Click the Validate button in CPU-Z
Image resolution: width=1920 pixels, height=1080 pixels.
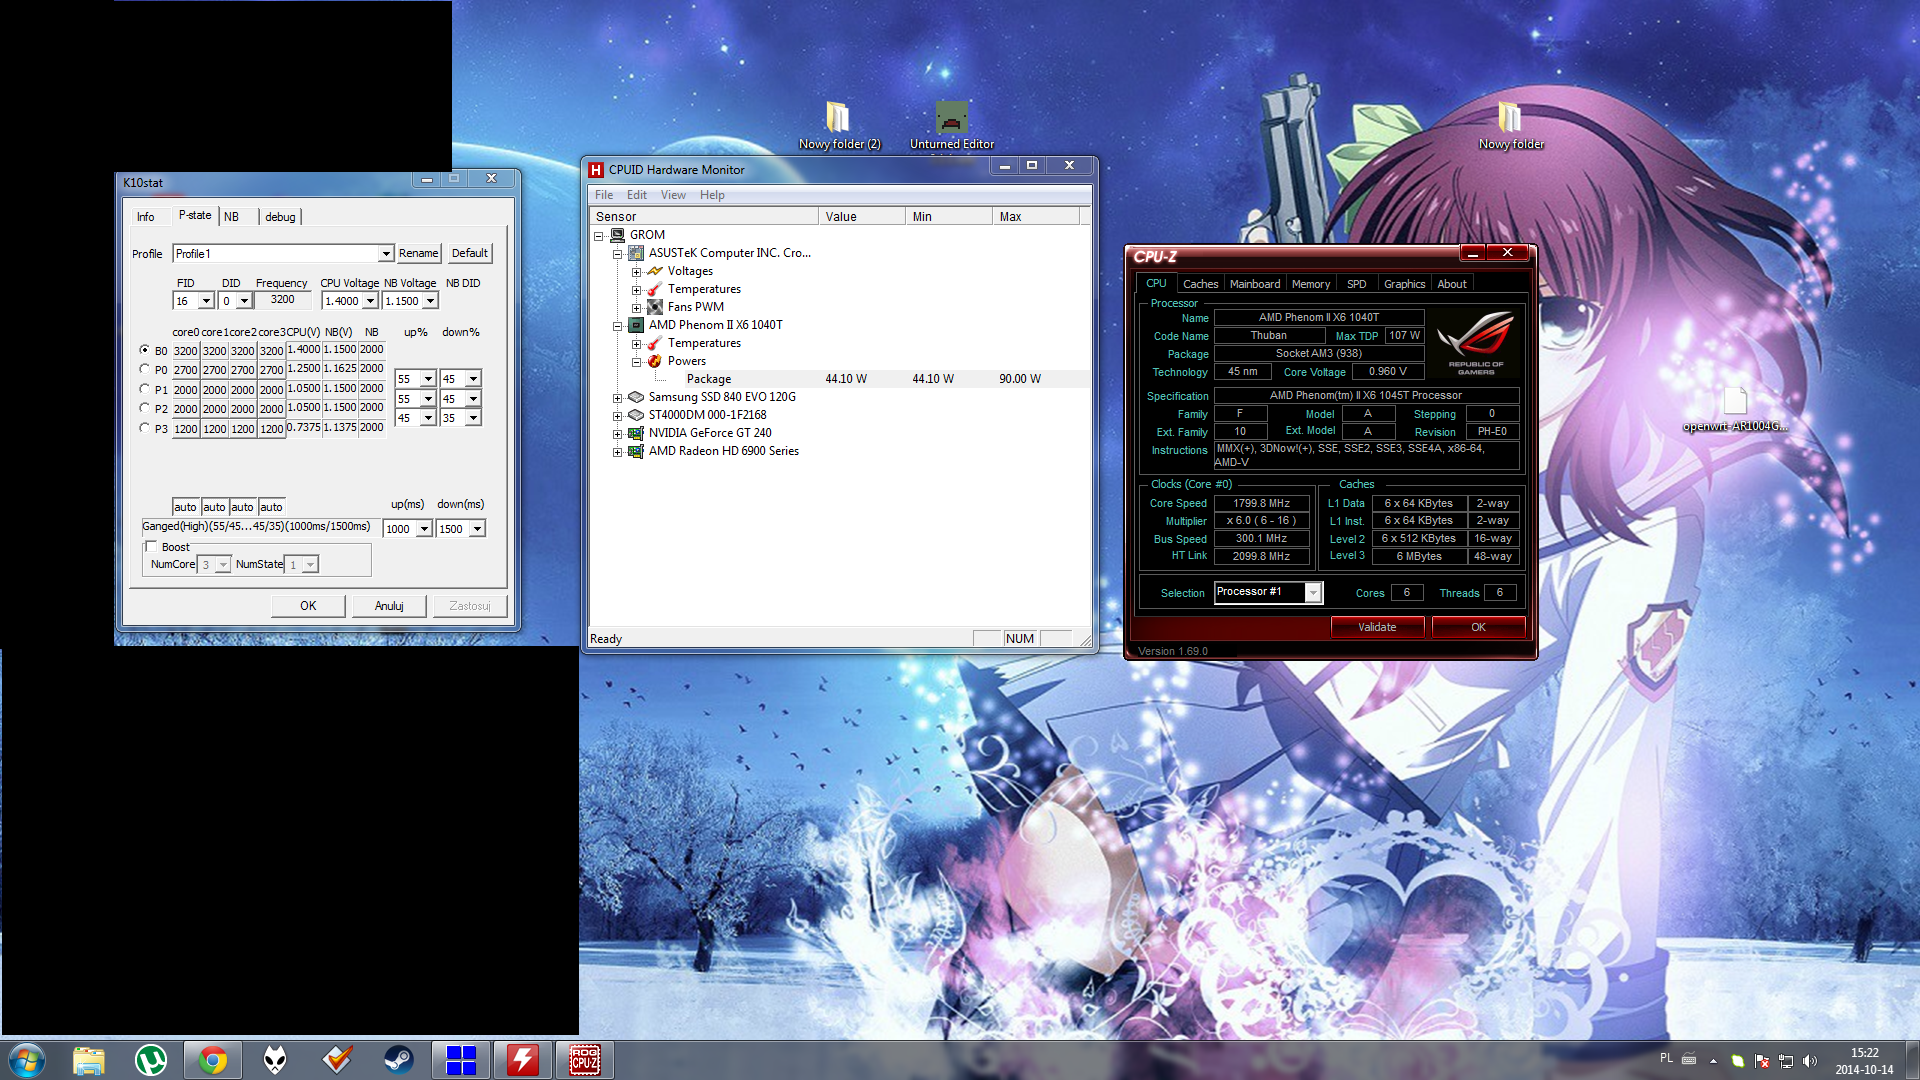pyautogui.click(x=1377, y=627)
